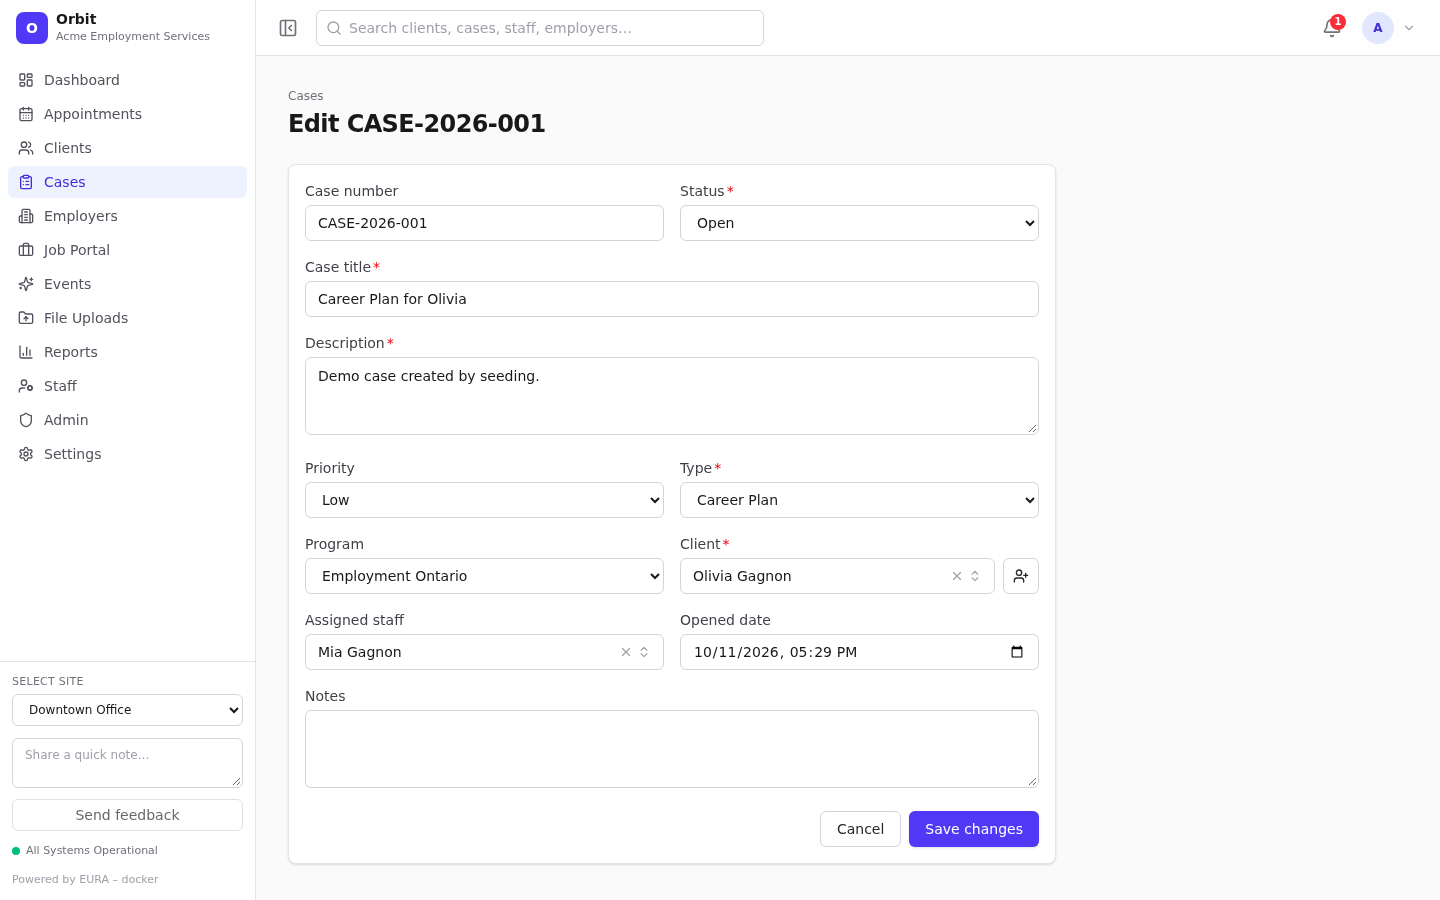The height and width of the screenshot is (900, 1440).
Task: Click the Employers building icon
Action: point(26,216)
